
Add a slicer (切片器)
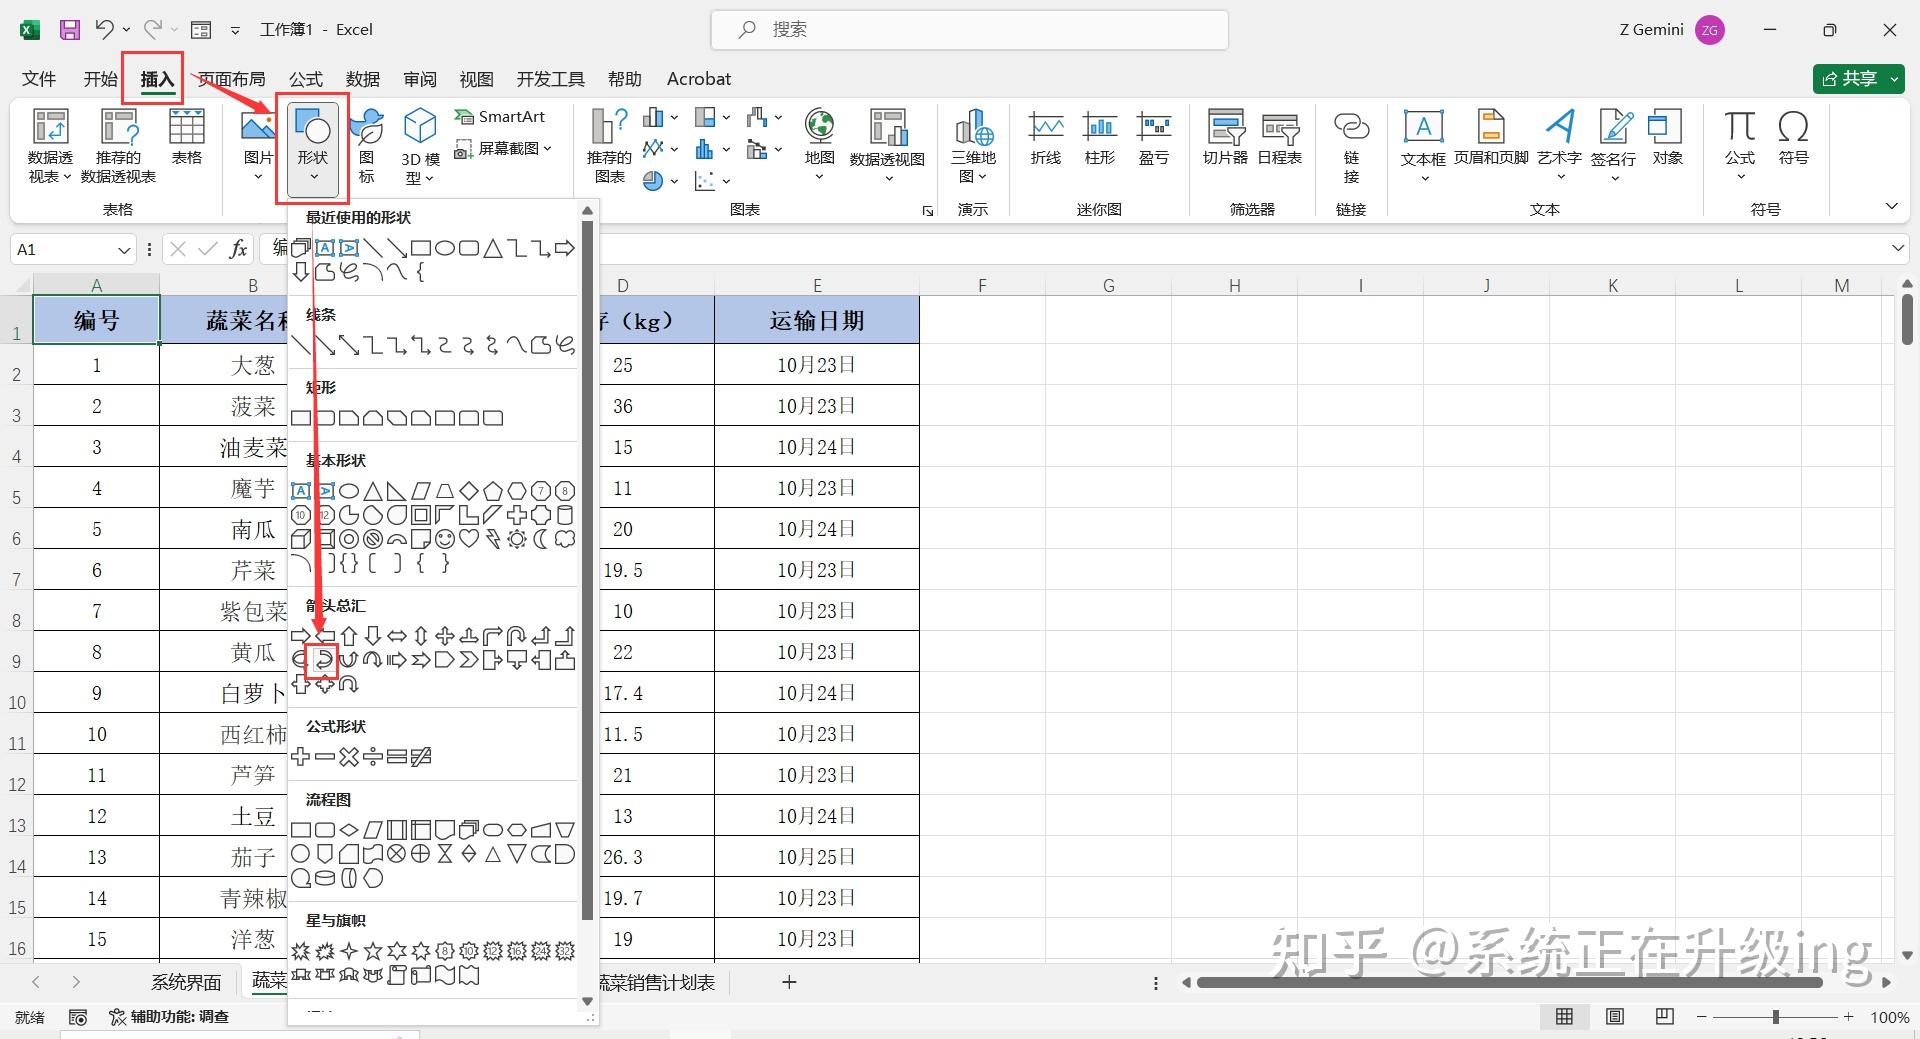pyautogui.click(x=1225, y=138)
